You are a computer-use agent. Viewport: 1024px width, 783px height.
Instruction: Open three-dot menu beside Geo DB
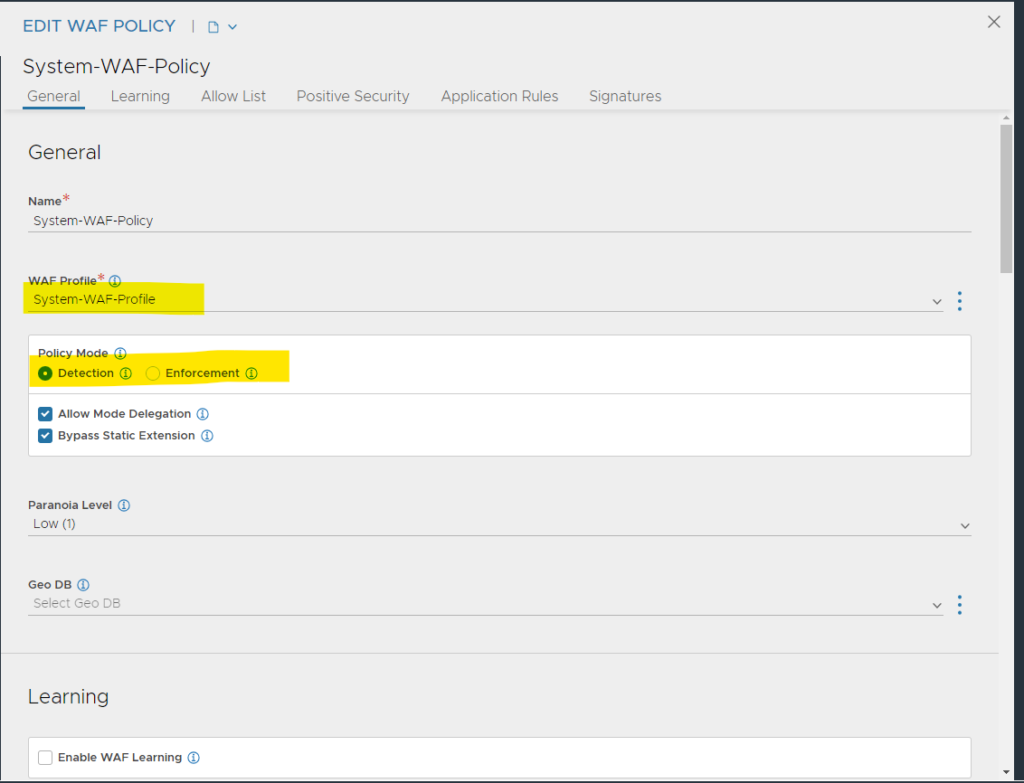tap(960, 604)
